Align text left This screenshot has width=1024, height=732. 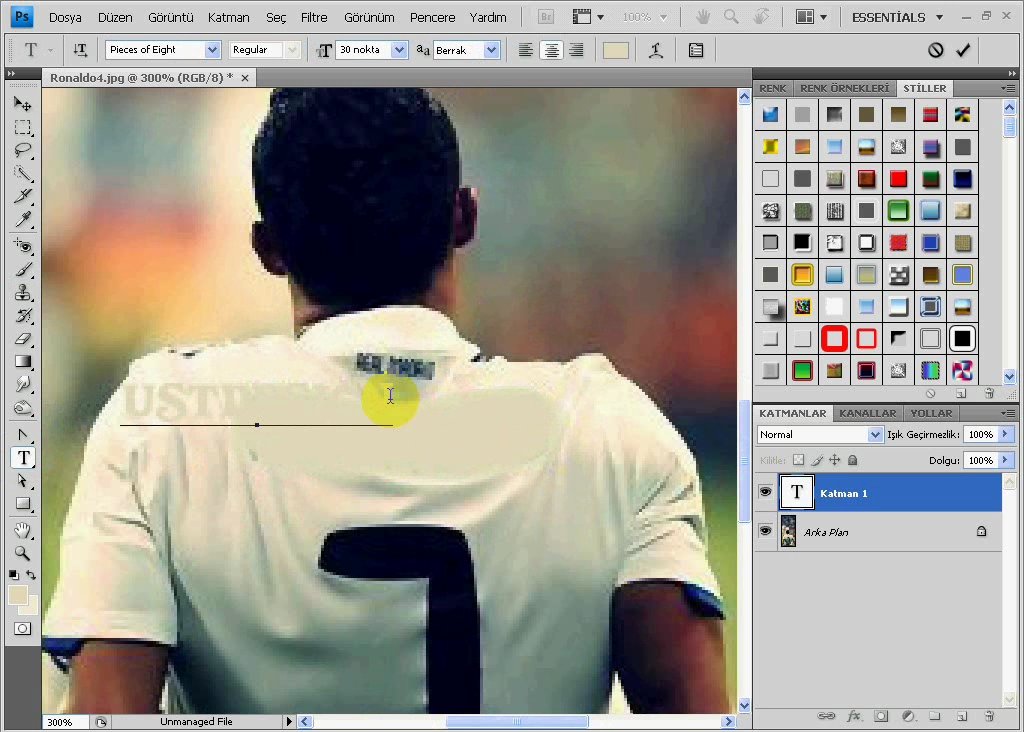(526, 50)
